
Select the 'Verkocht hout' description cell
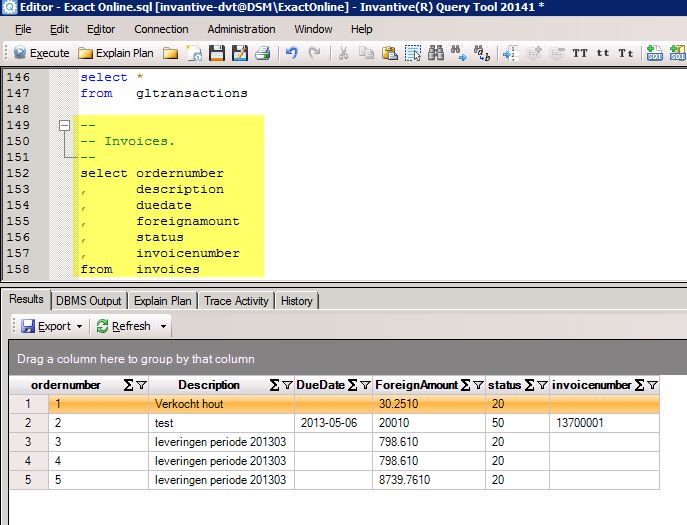[x=222, y=404]
